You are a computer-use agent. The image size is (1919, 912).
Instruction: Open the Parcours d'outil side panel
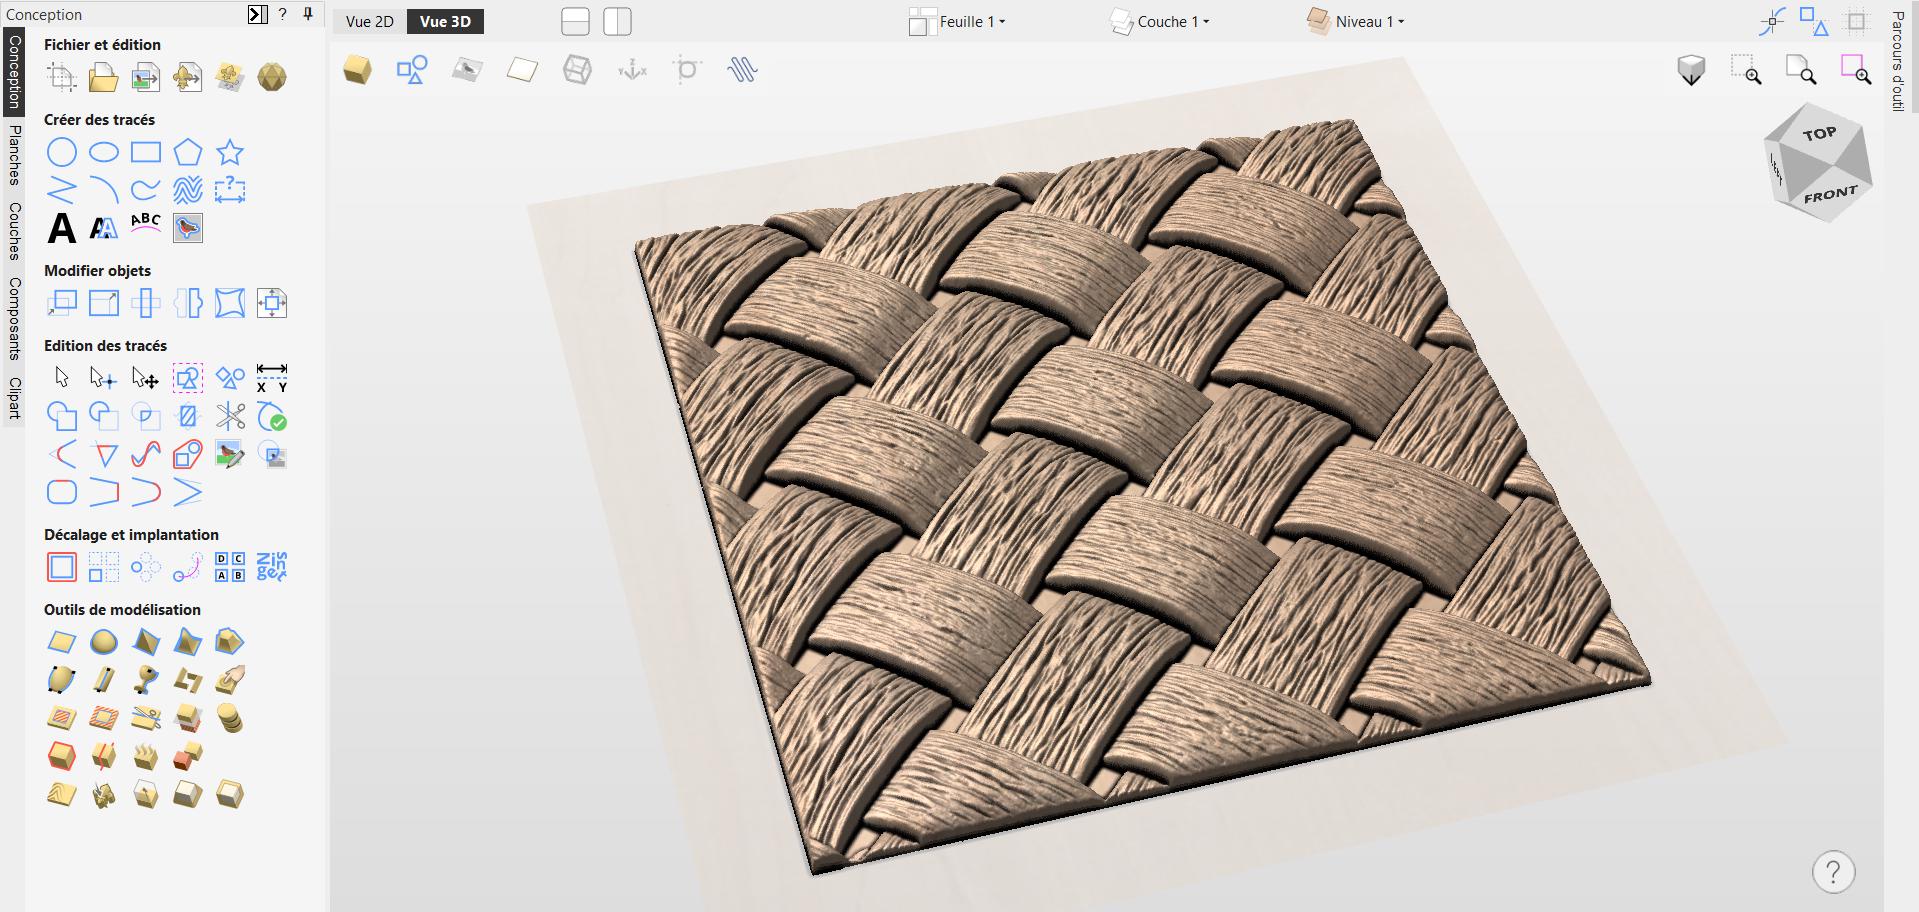1897,60
